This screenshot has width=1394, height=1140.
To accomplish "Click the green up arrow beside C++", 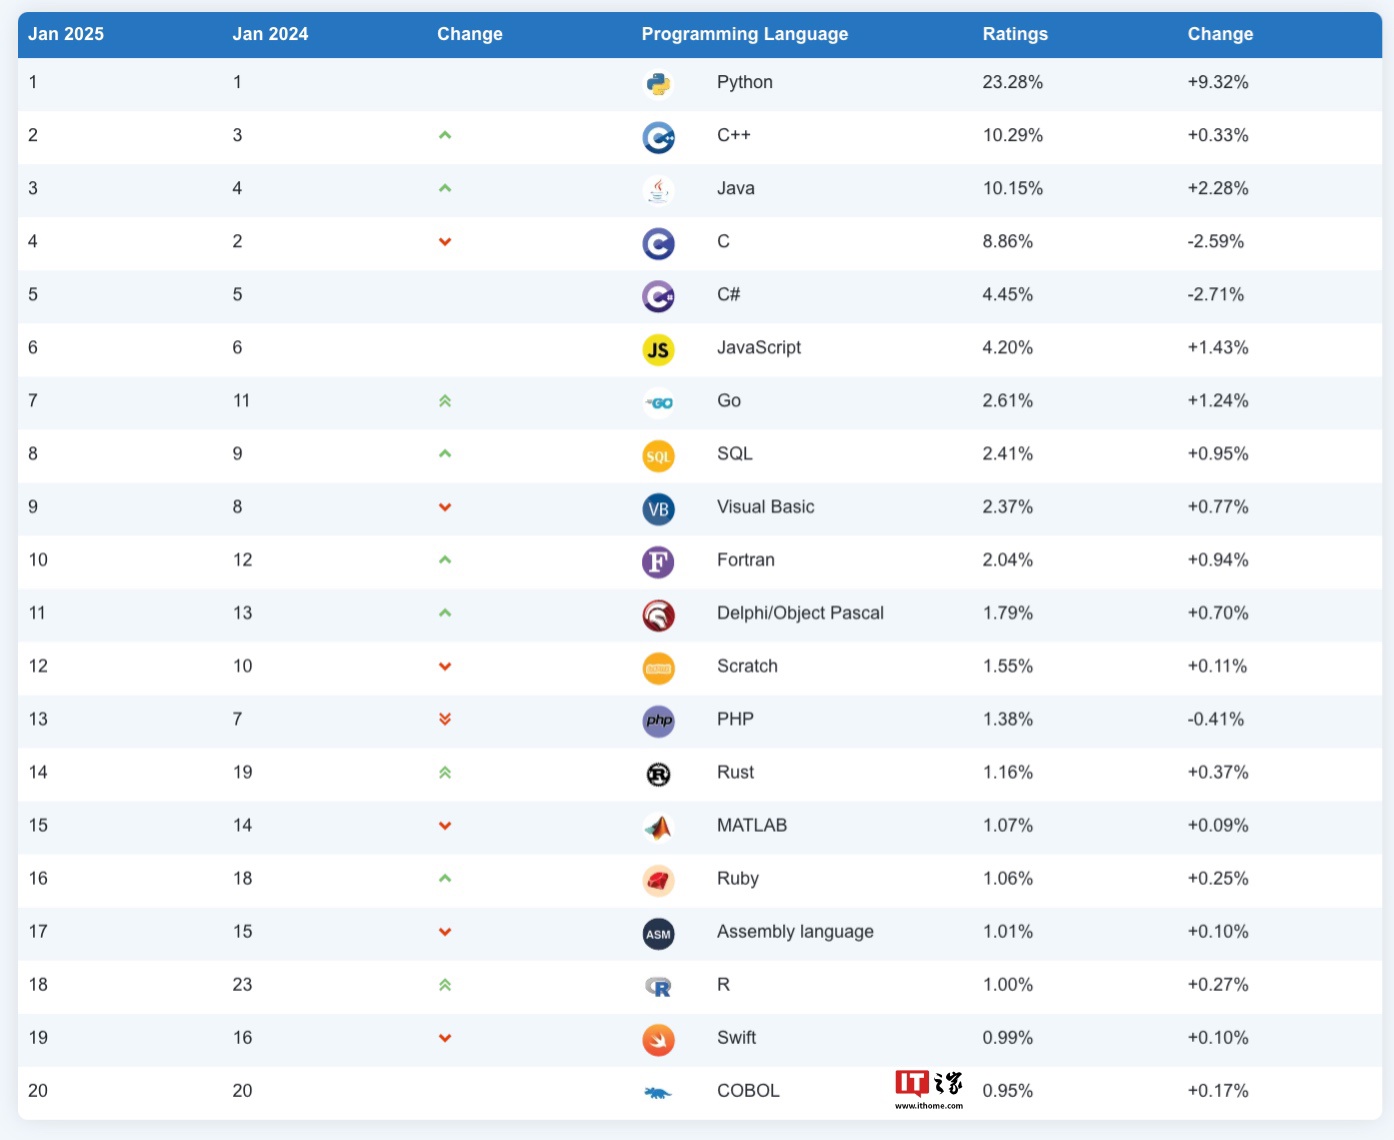I will point(445,135).
